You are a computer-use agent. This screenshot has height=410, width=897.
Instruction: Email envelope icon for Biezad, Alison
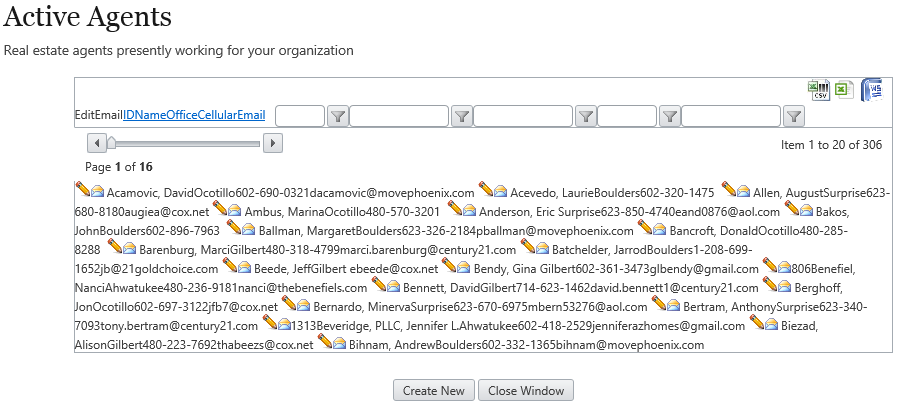coord(772,324)
